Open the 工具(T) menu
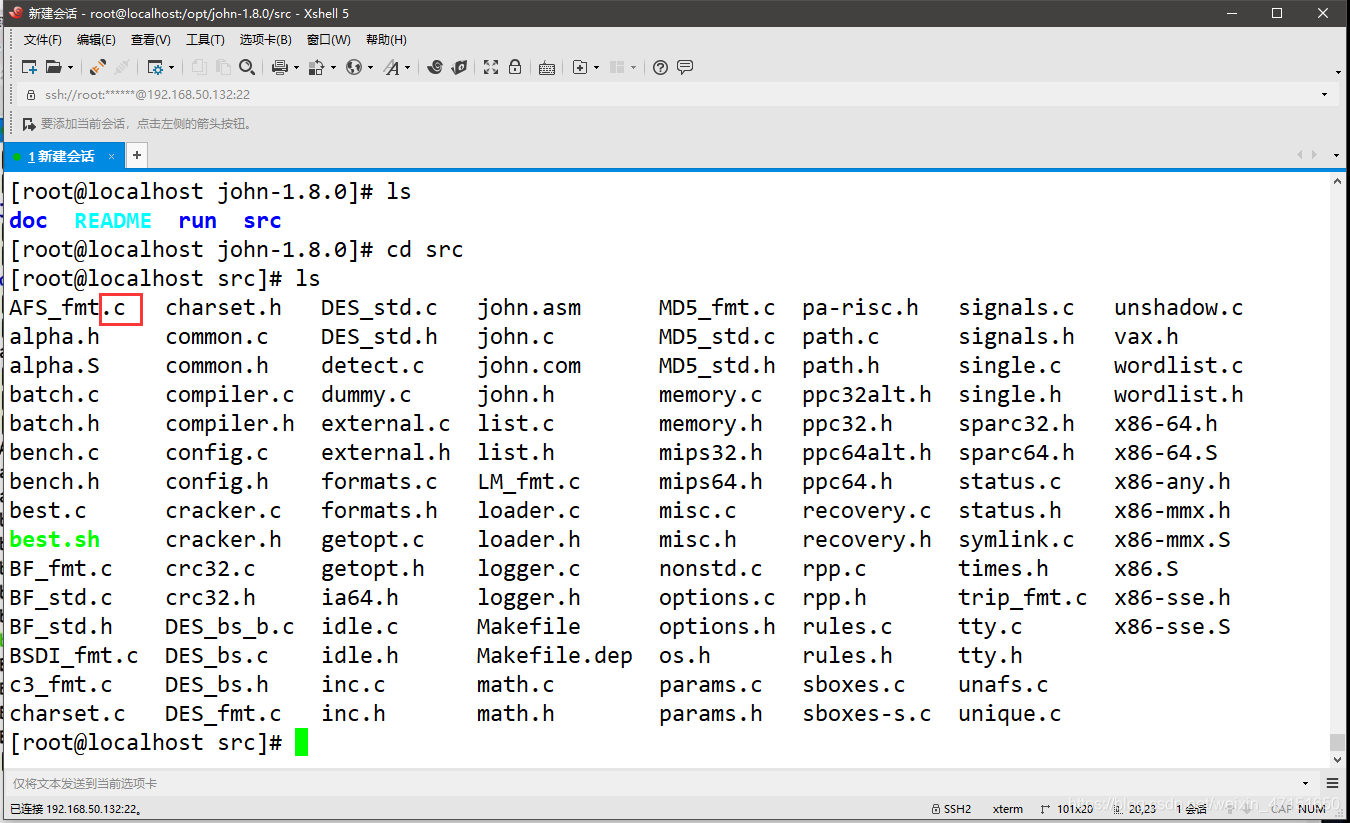The image size is (1350, 823). (x=205, y=40)
